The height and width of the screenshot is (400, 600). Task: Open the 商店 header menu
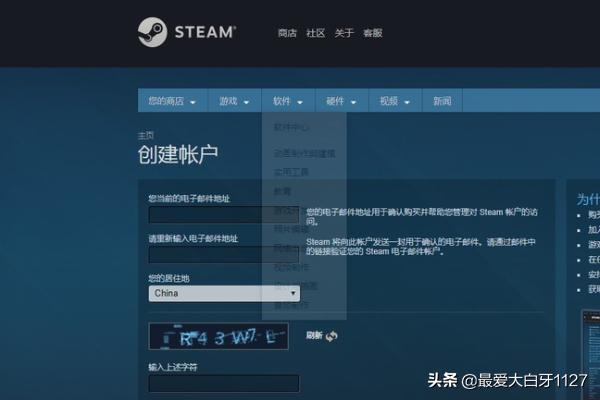pos(287,33)
